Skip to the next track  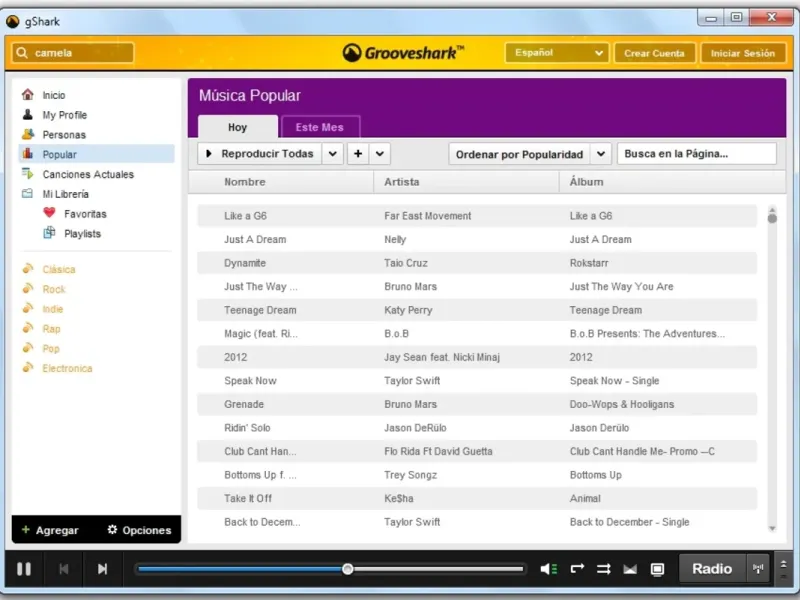(x=102, y=568)
